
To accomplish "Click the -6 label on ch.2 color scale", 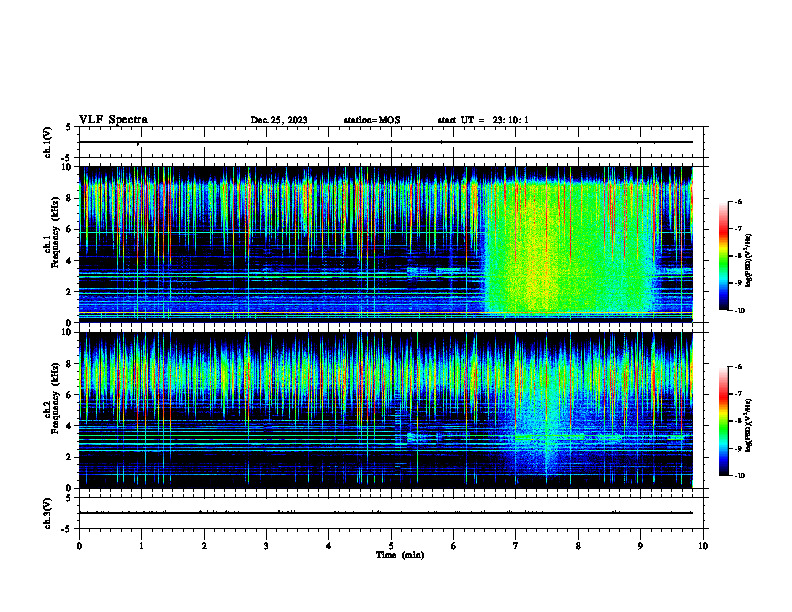I will pos(738,367).
